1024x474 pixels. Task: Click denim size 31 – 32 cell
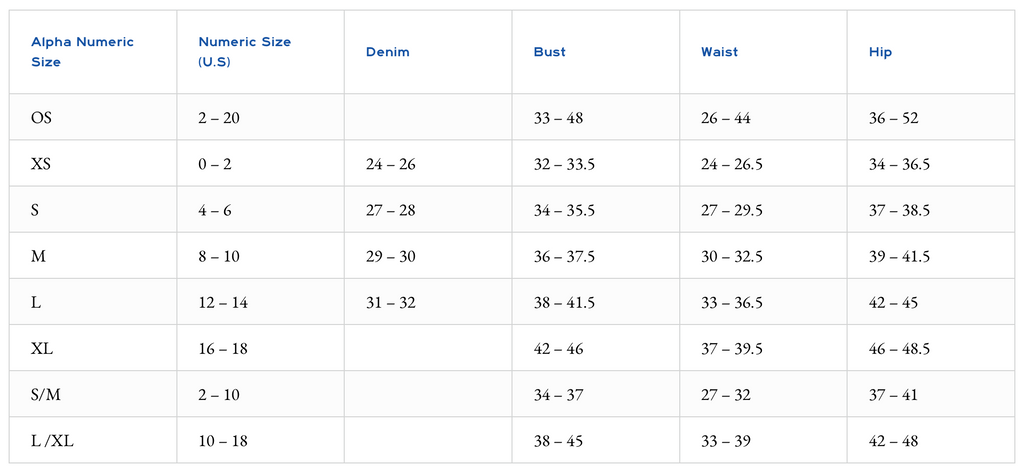coord(391,303)
